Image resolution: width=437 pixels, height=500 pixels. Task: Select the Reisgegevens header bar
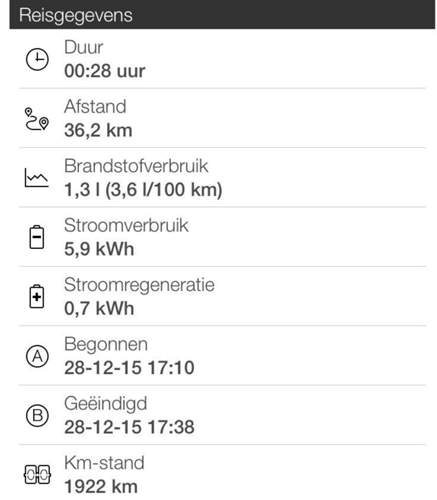pos(222,14)
